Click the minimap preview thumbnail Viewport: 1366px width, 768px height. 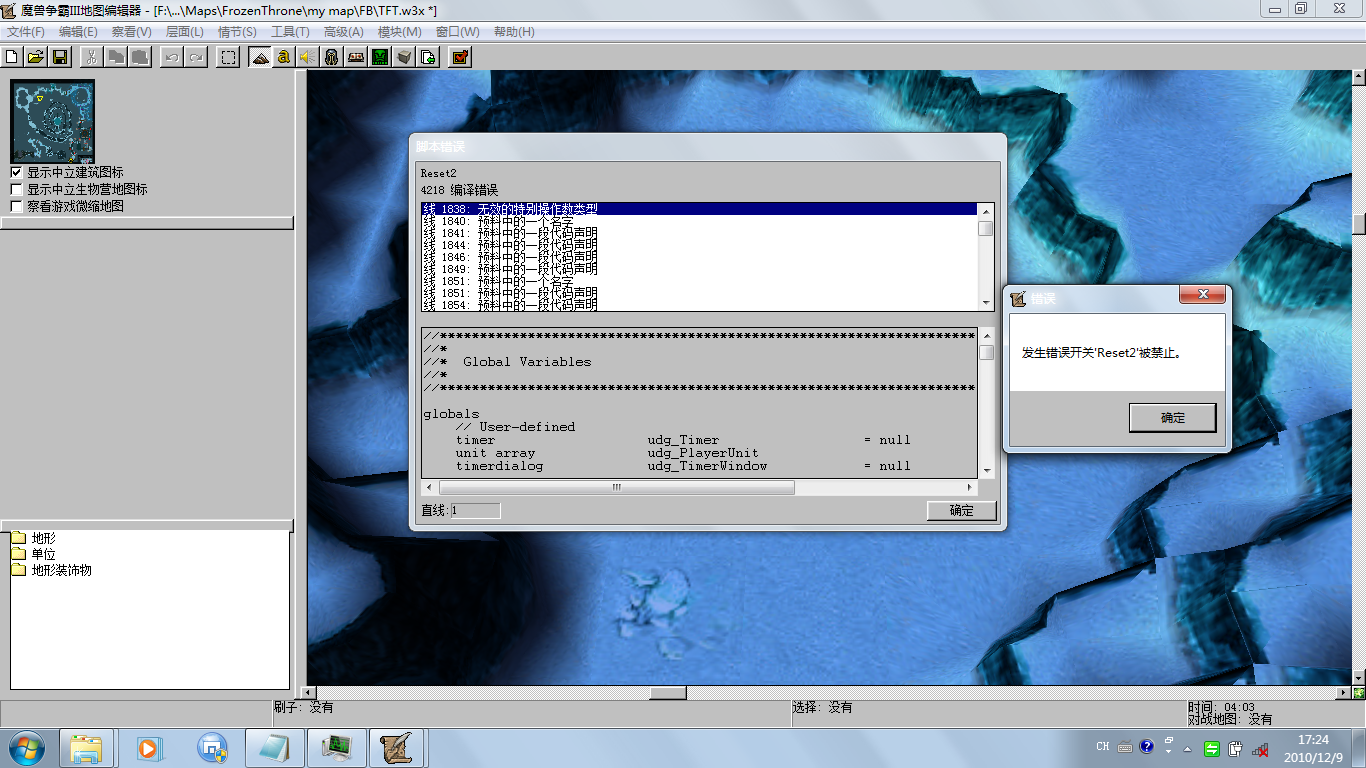pos(53,121)
